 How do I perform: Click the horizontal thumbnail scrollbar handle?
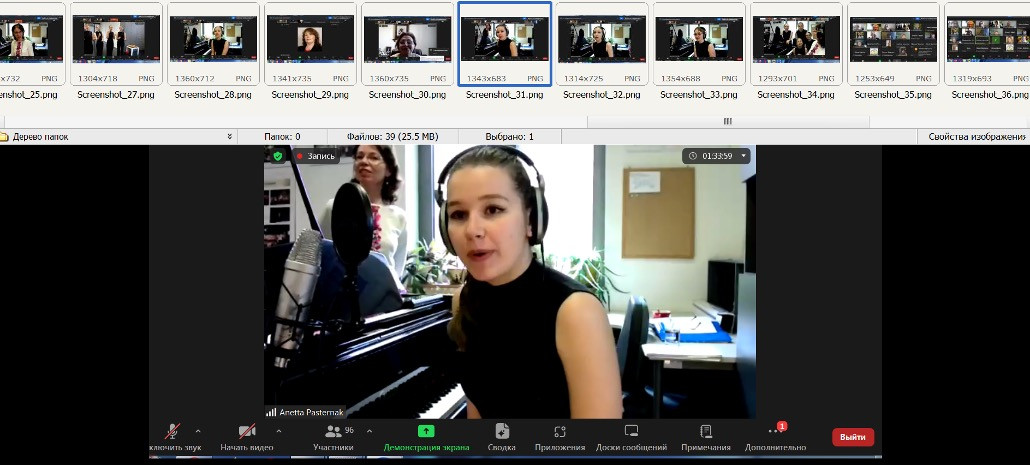pos(728,122)
